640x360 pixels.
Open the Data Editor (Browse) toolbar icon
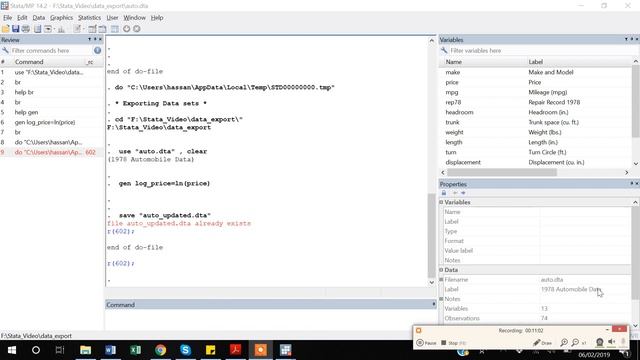pos(102,29)
